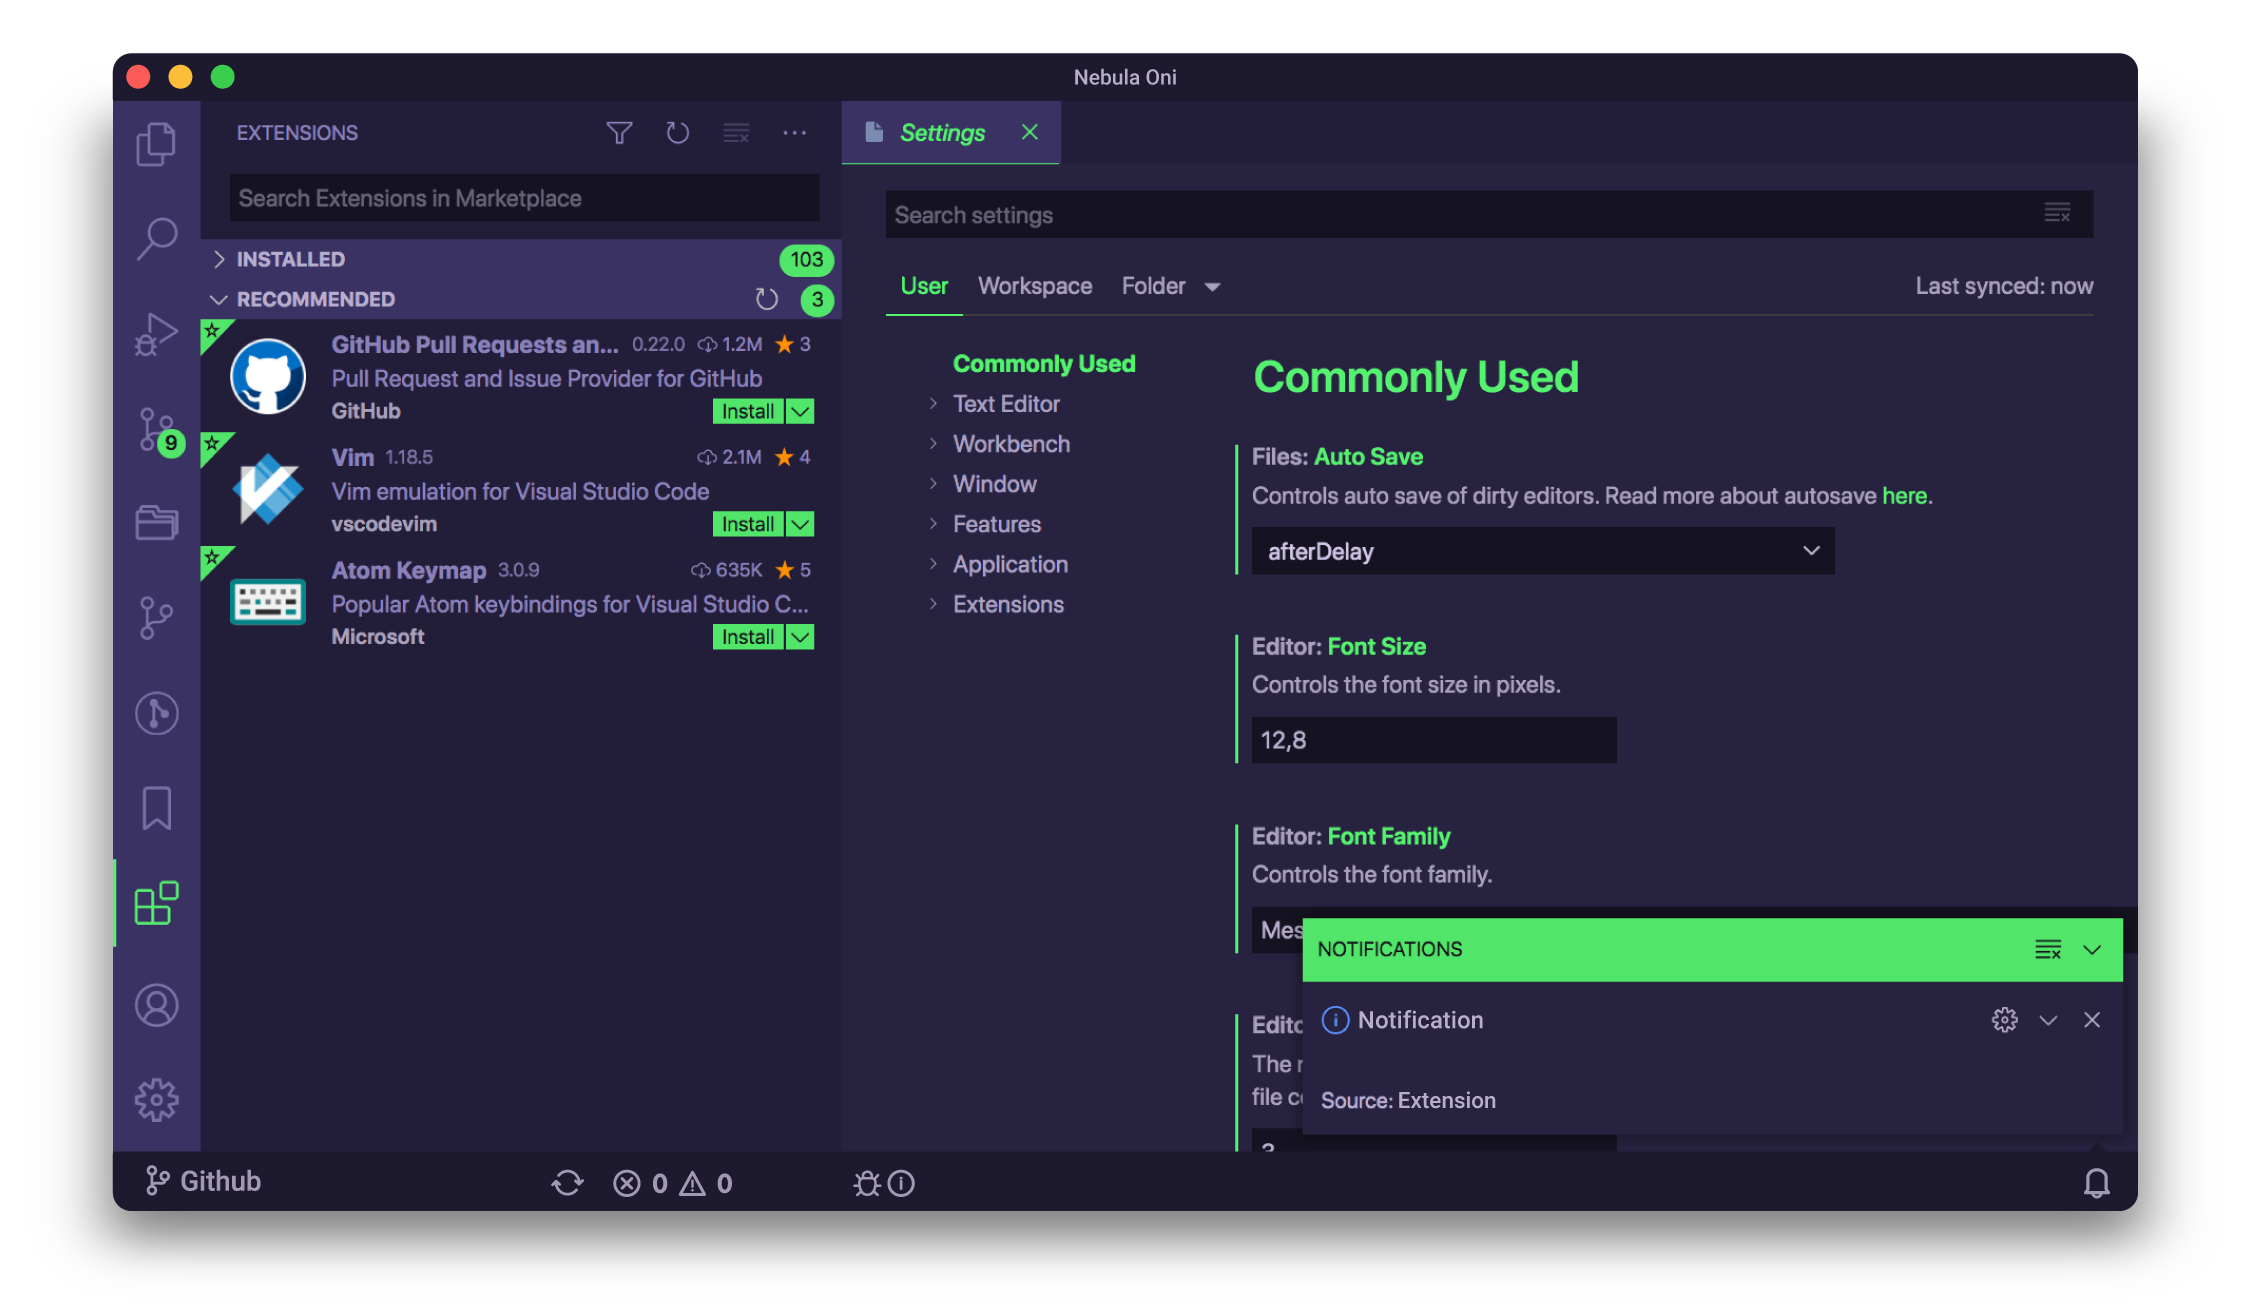
Task: Open the Folder settings dropdown arrow
Action: pyautogui.click(x=1212, y=287)
